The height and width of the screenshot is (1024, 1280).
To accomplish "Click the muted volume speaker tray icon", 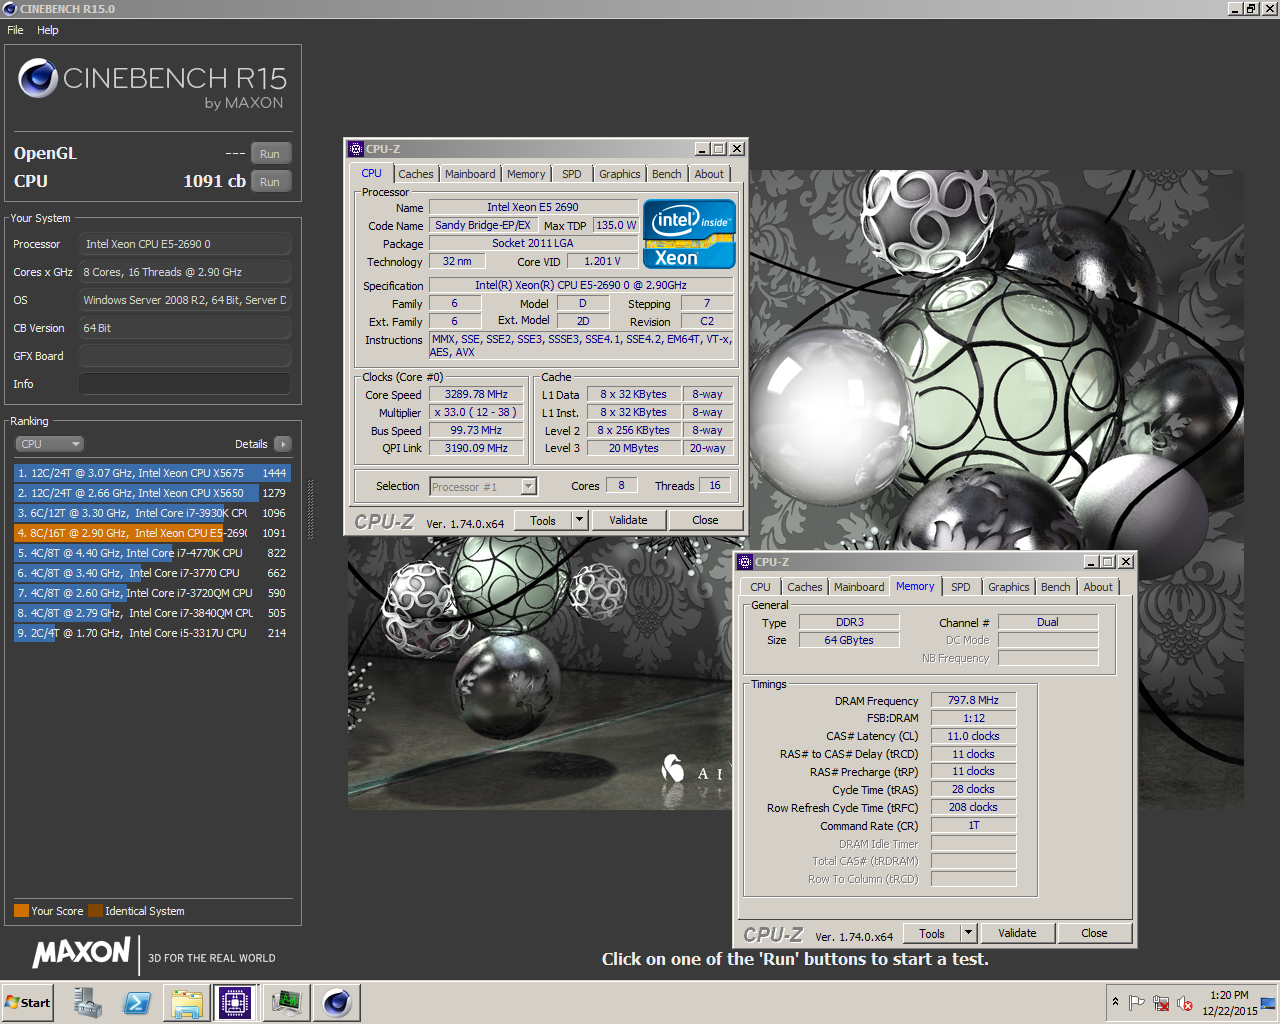I will pyautogui.click(x=1185, y=1003).
